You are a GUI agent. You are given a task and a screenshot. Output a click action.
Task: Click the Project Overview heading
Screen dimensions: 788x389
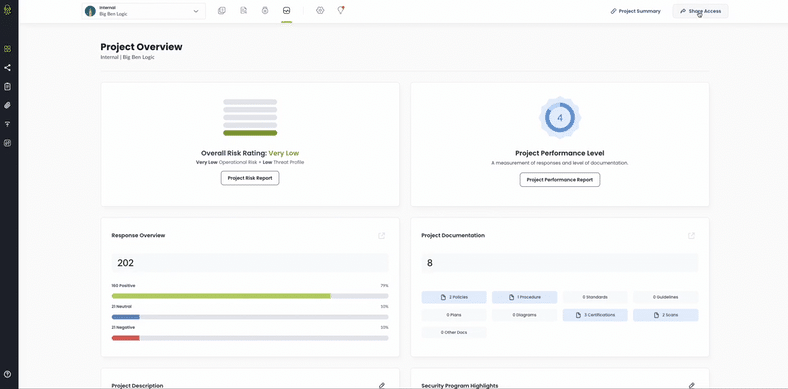point(141,47)
